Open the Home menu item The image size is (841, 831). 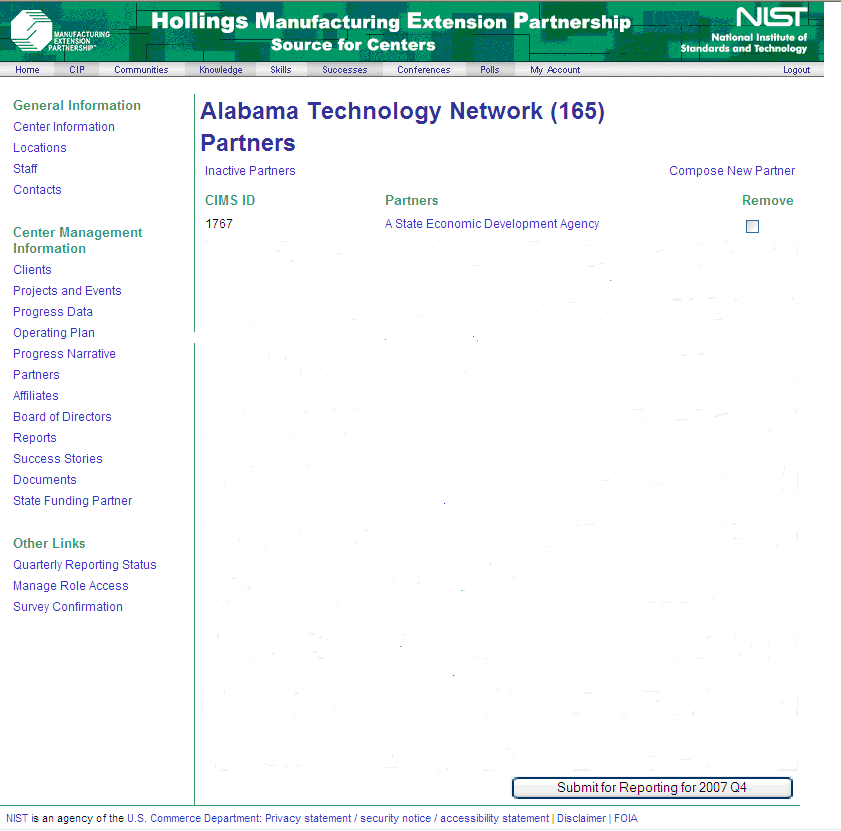click(x=27, y=70)
